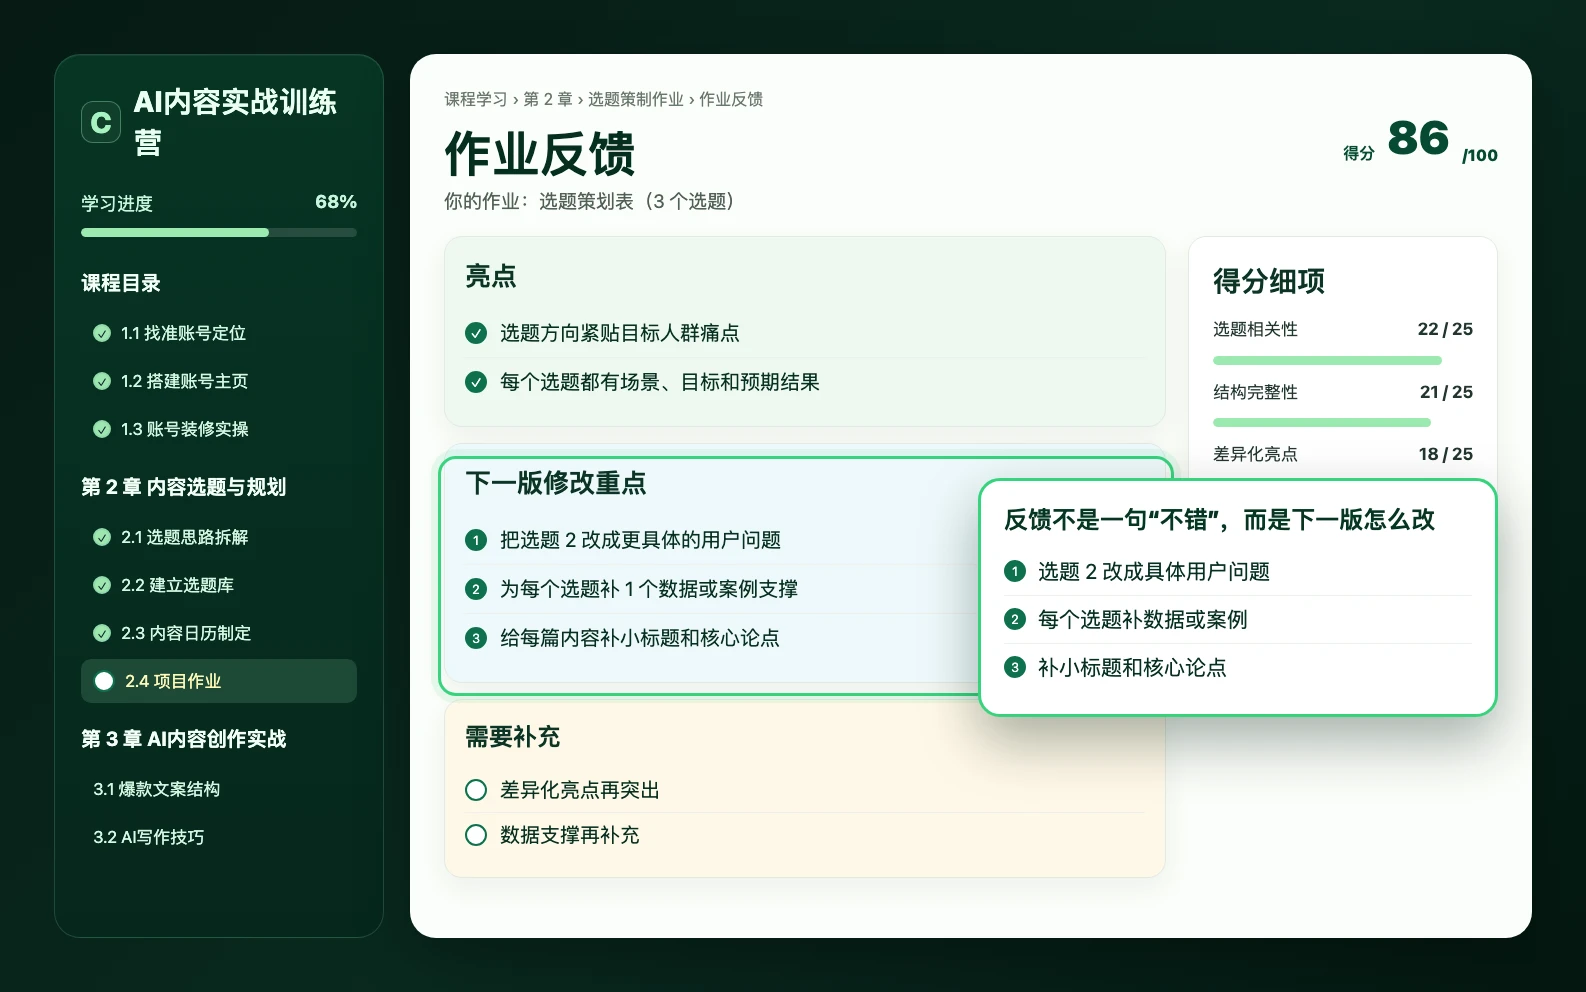Click the 21 / 25 score value
This screenshot has width=1586, height=992.
(1446, 392)
